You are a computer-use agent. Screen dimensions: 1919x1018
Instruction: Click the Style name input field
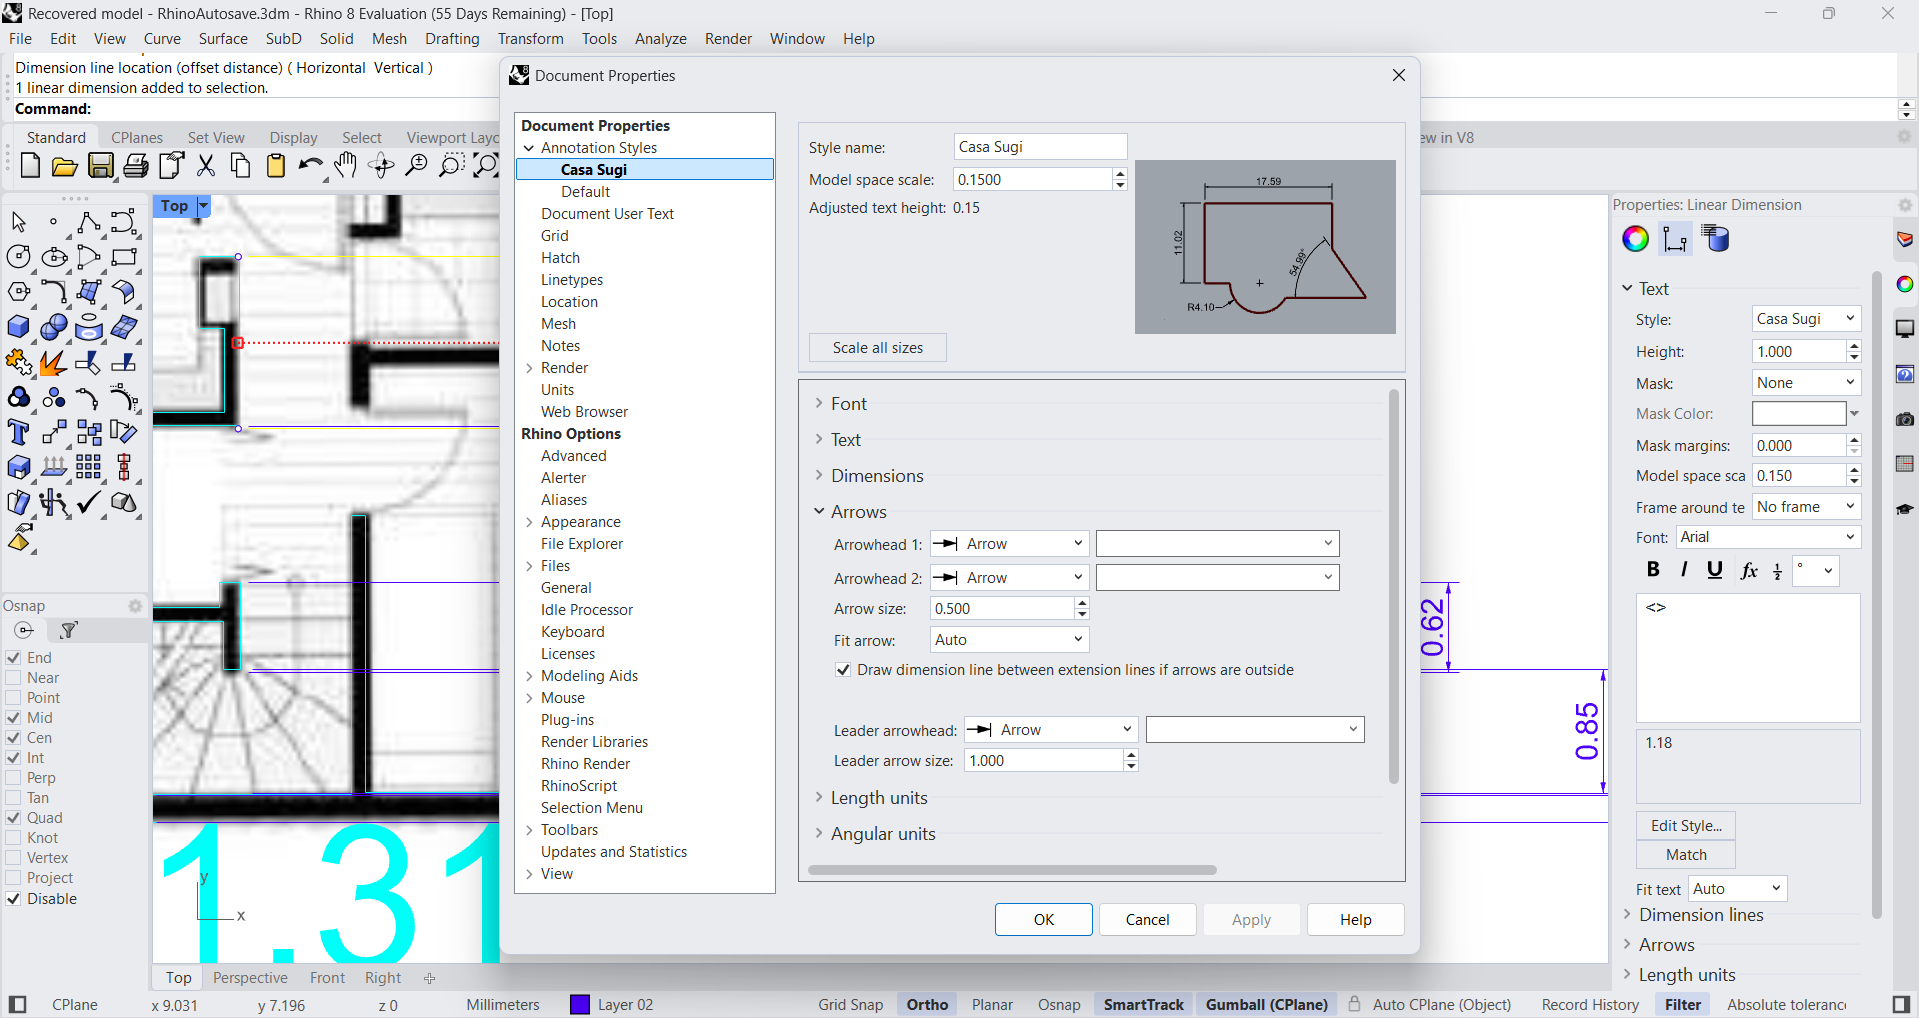point(1040,147)
